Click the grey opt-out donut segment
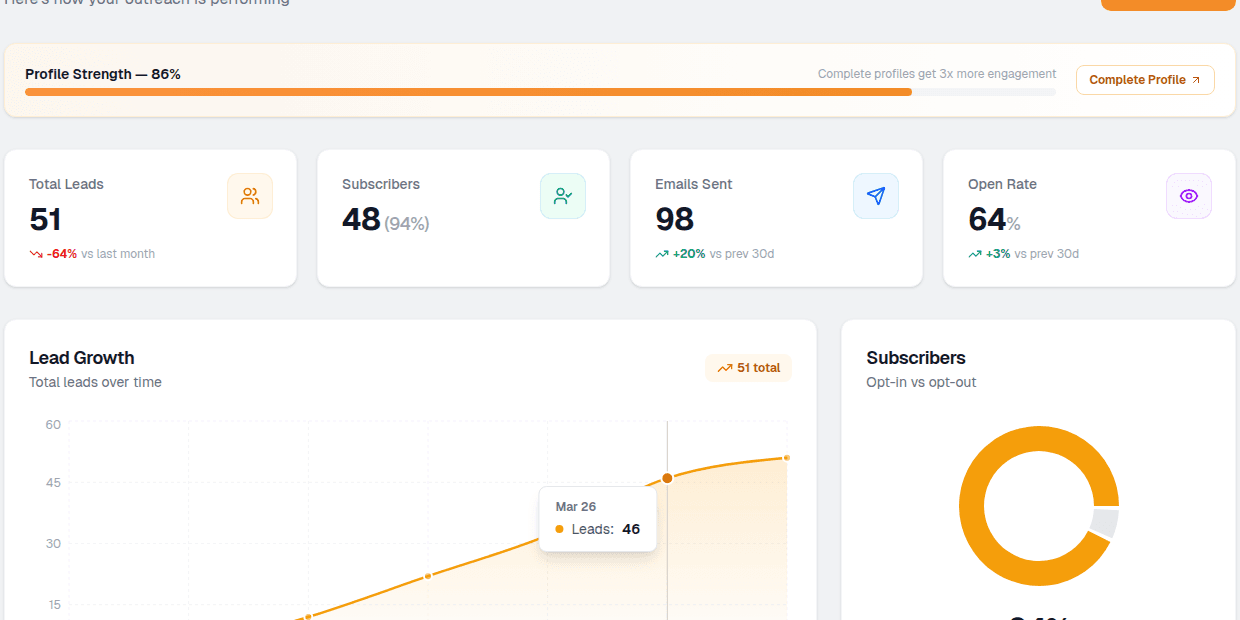 click(1104, 523)
